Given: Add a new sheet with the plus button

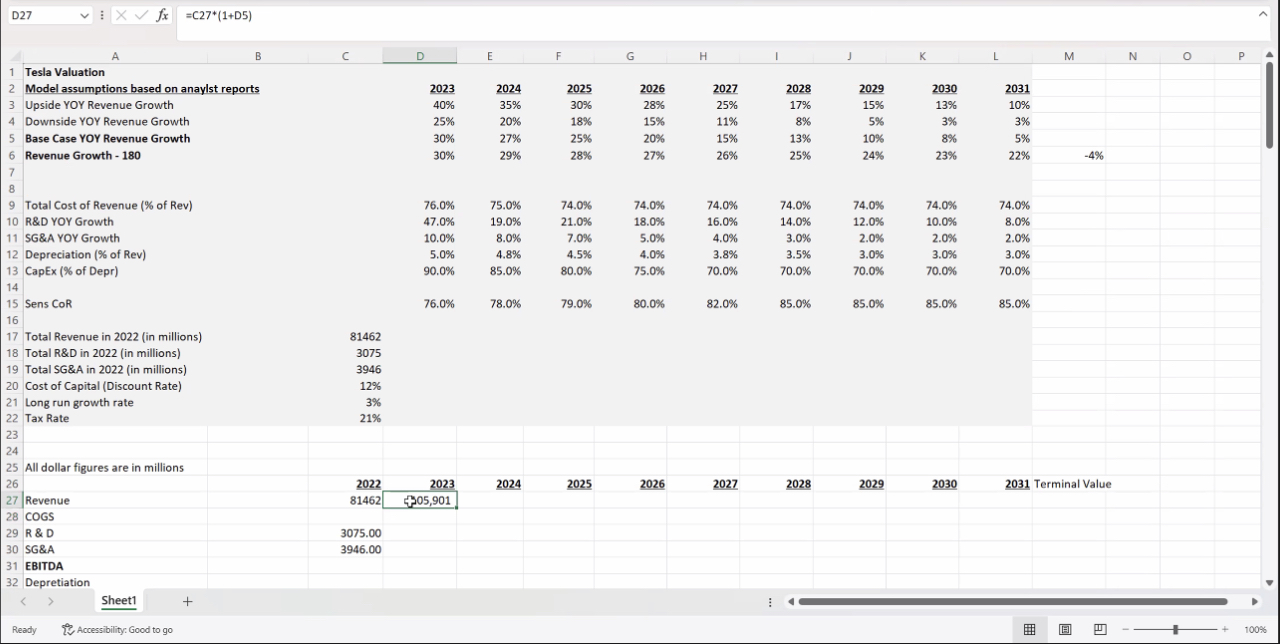Looking at the screenshot, I should coord(187,601).
